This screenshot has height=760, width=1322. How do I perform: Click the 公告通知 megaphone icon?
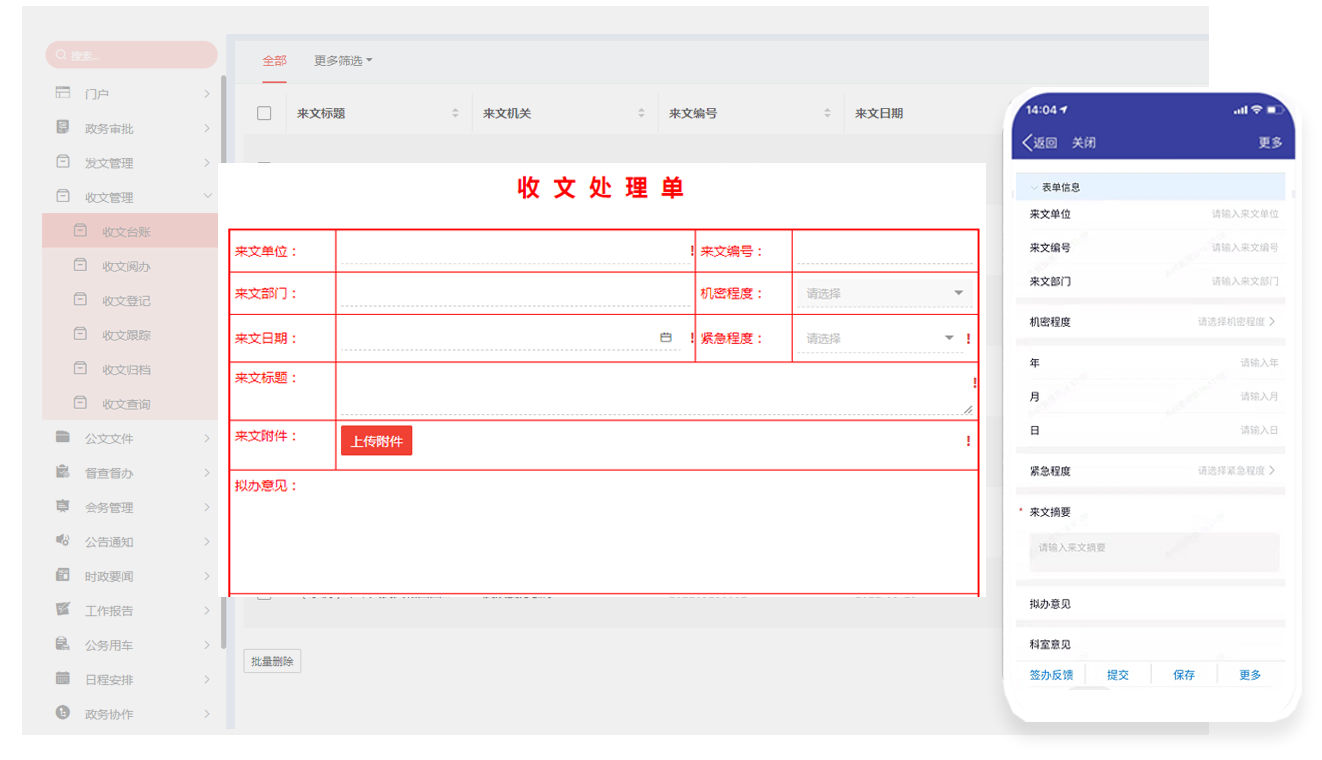63,540
